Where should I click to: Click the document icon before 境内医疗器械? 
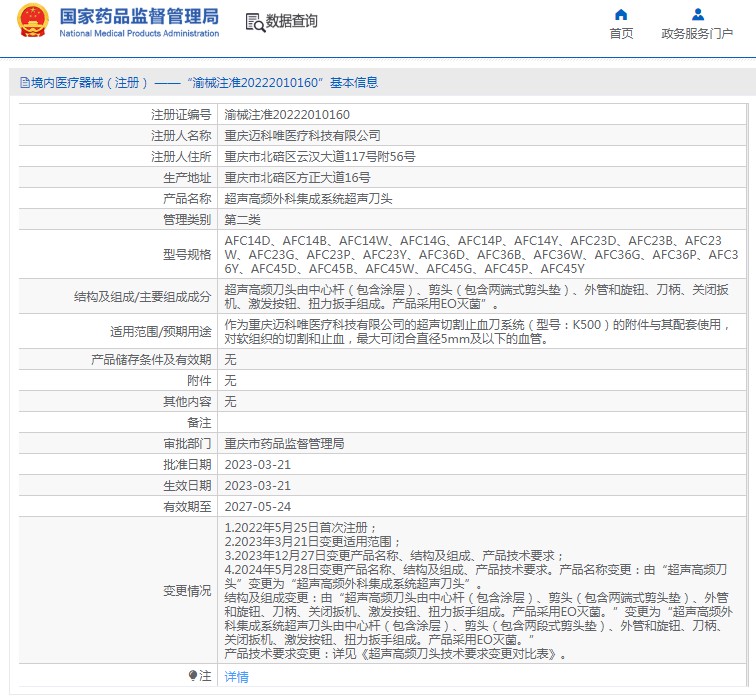(x=25, y=82)
